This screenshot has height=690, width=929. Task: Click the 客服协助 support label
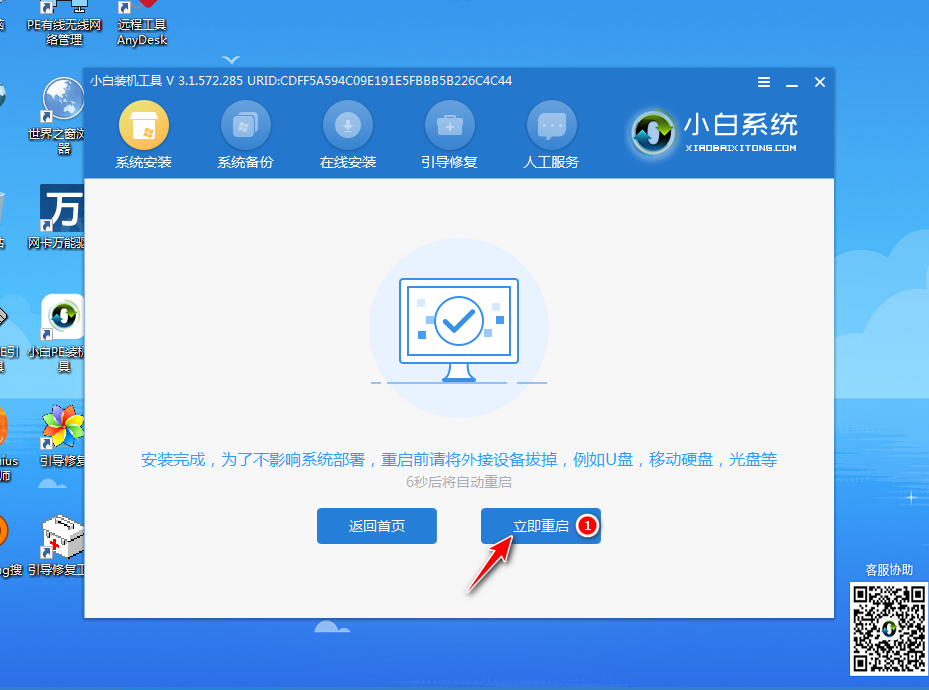(x=888, y=567)
